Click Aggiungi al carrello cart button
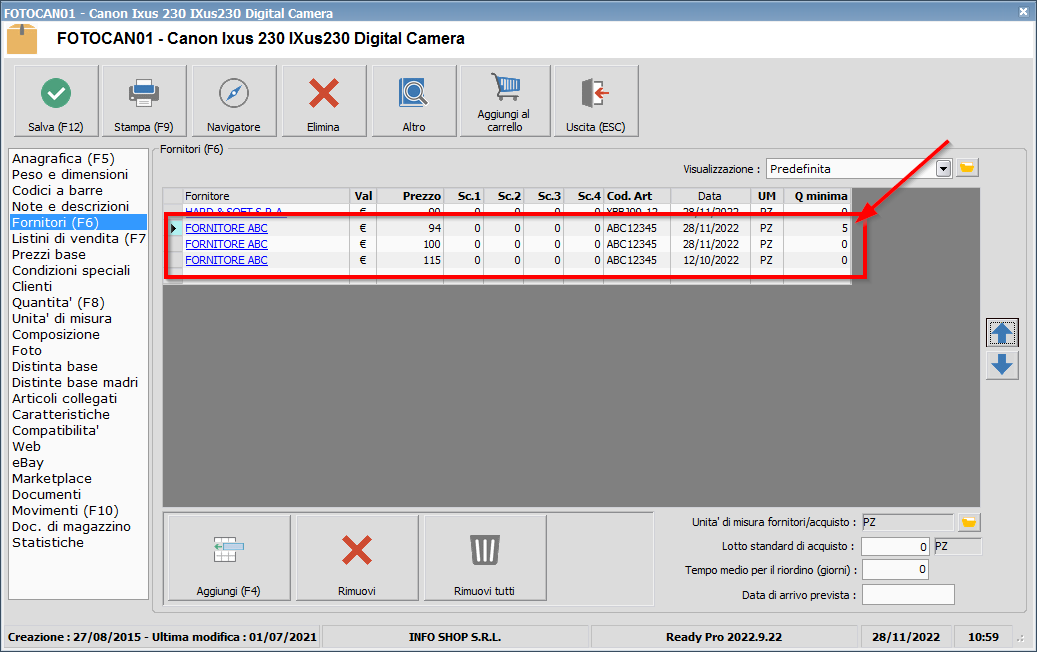The height and width of the screenshot is (652, 1037). [505, 101]
